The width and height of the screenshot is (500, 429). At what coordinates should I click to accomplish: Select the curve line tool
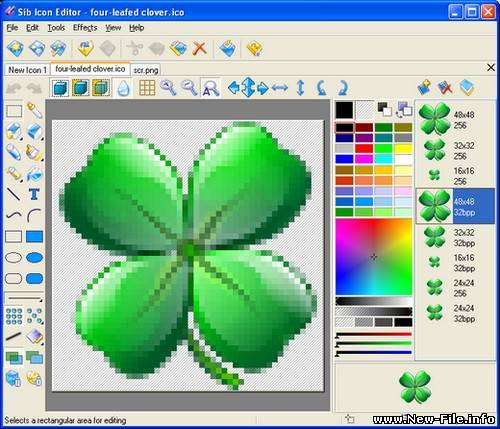pos(14,215)
